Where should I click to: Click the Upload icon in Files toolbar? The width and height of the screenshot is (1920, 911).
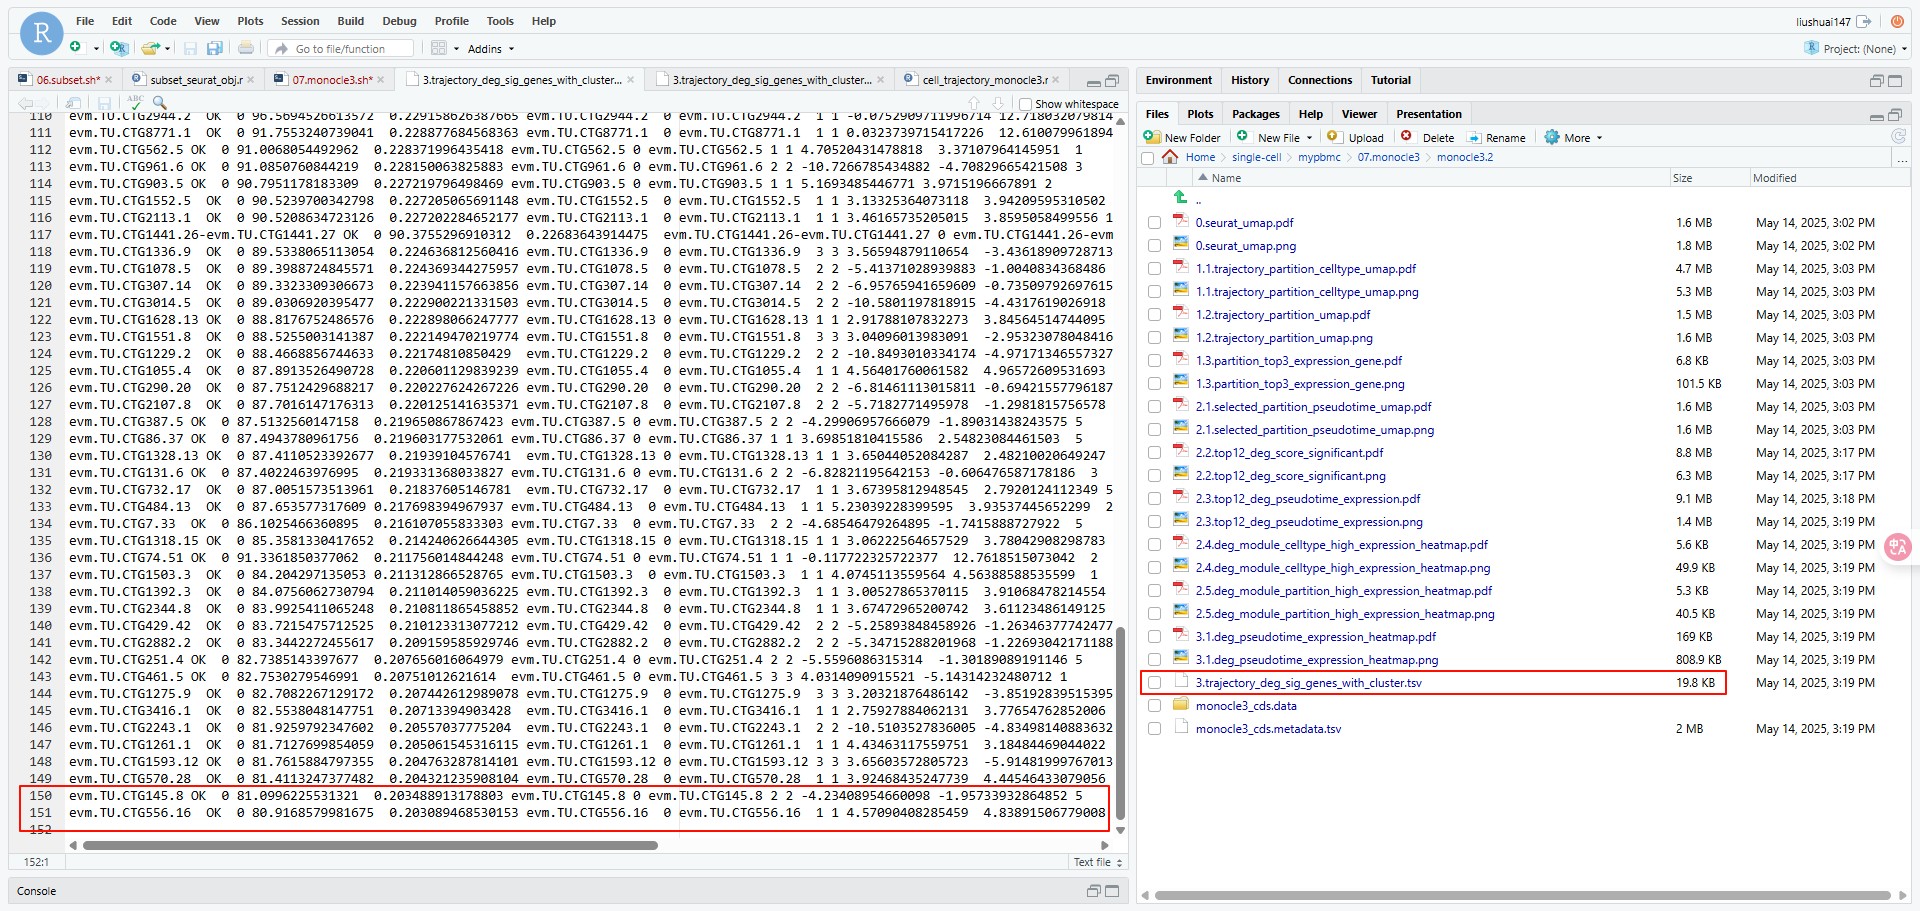coord(1334,137)
